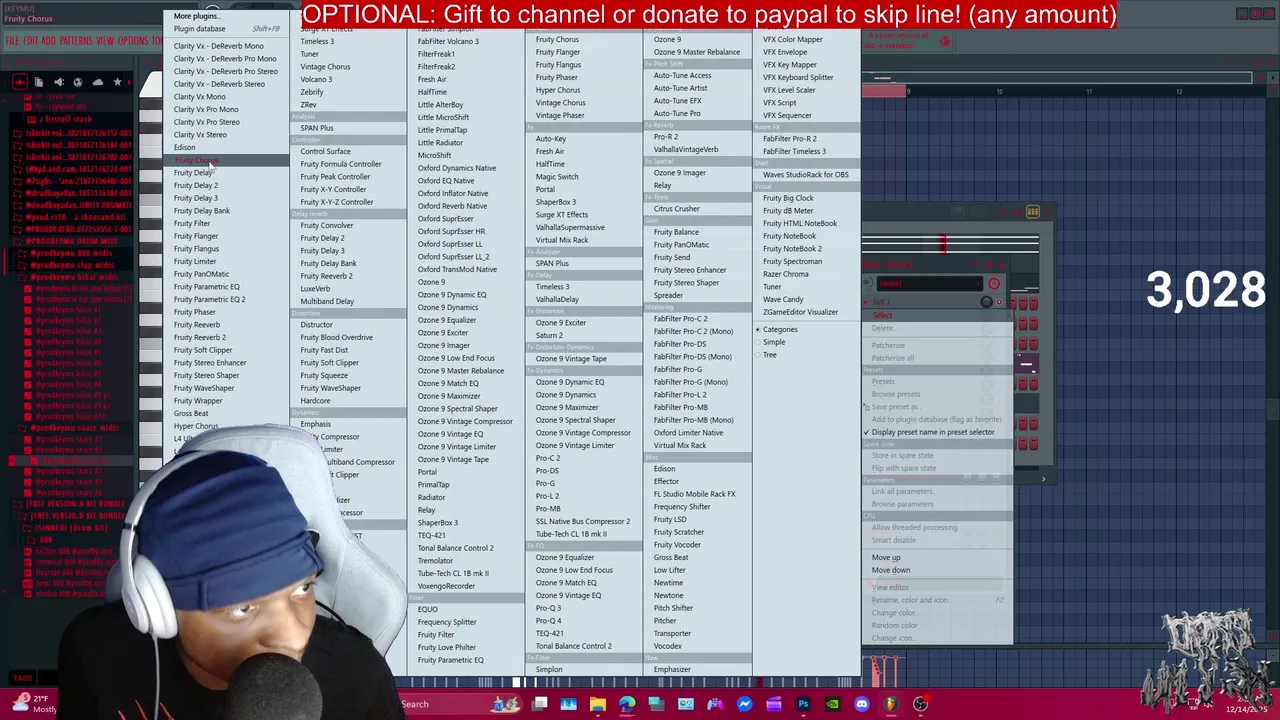Click Move down in slot menu

pyautogui.click(x=891, y=570)
